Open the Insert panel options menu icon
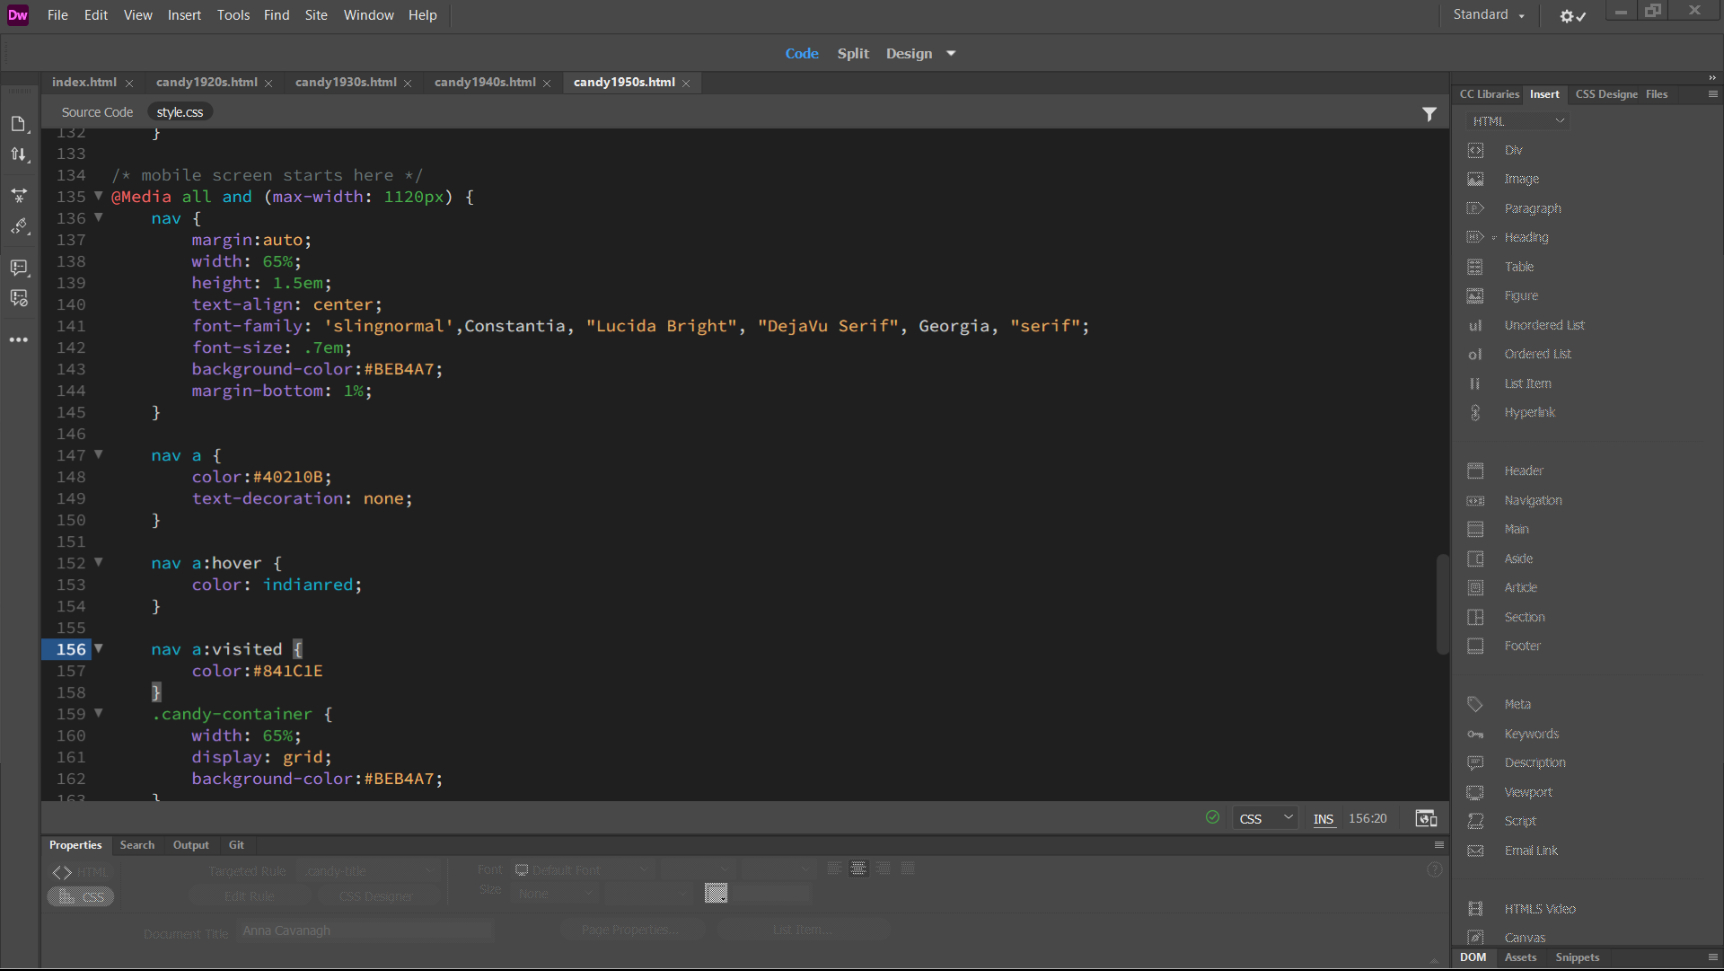Image resolution: width=1724 pixels, height=971 pixels. coord(1712,94)
